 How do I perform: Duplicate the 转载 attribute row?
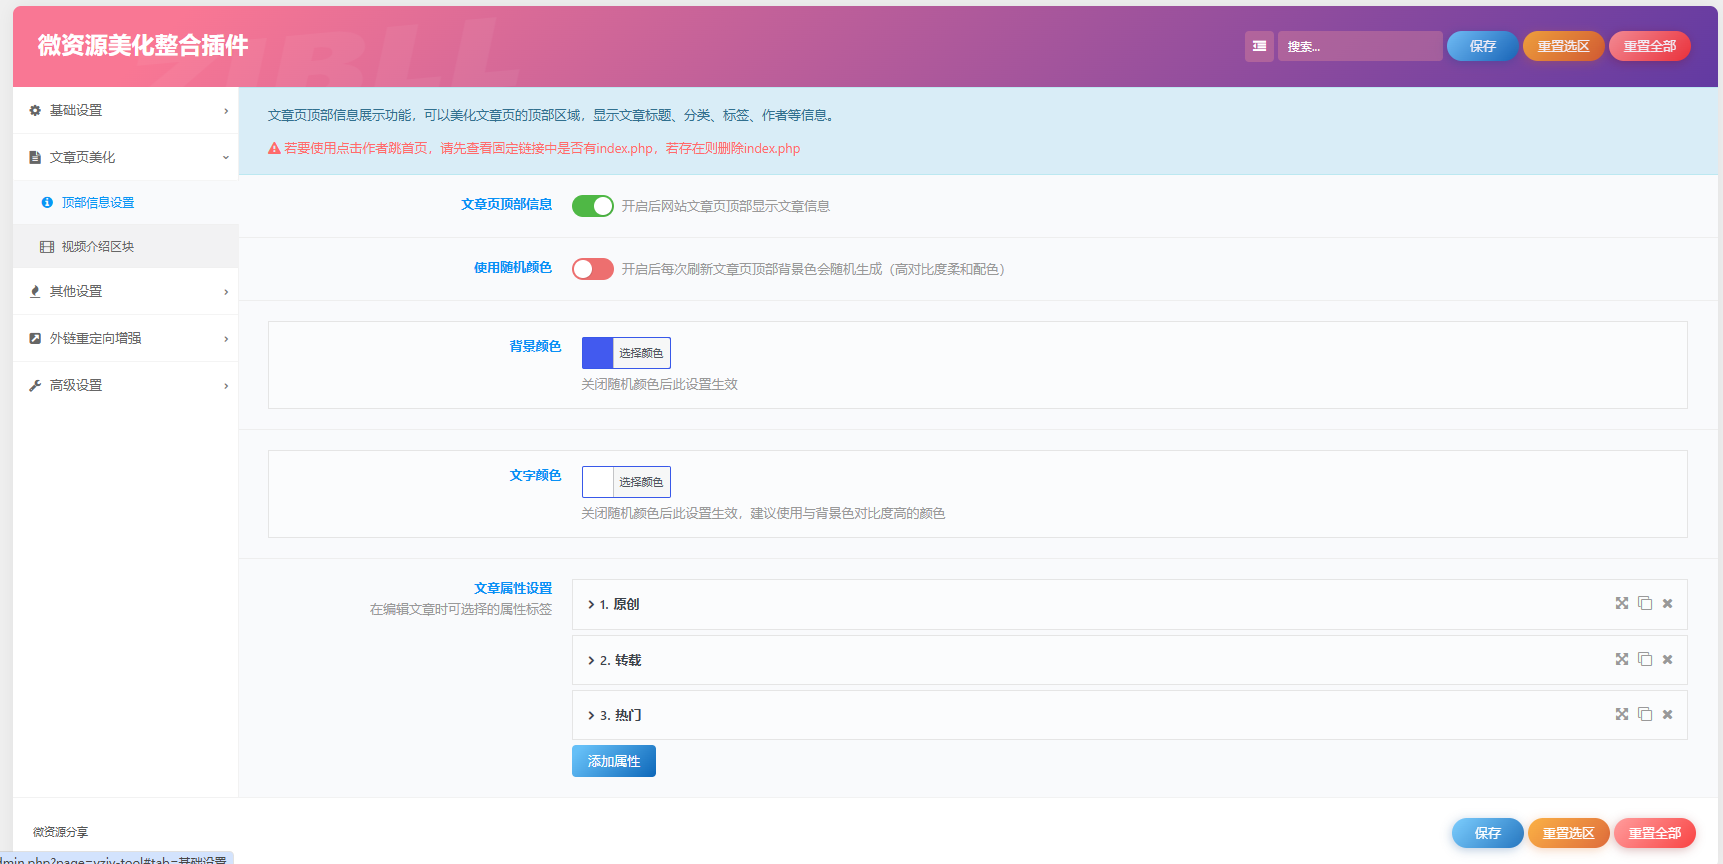point(1645,659)
